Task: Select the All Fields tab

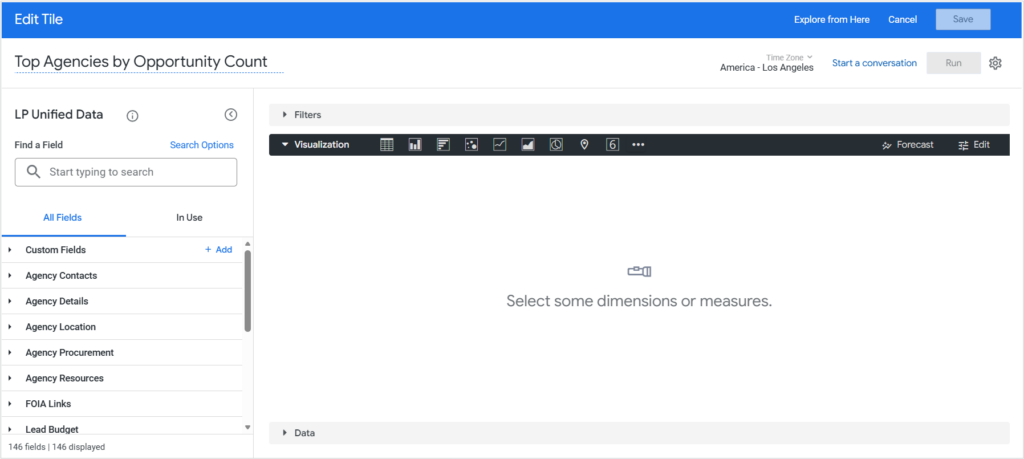Action: [63, 217]
